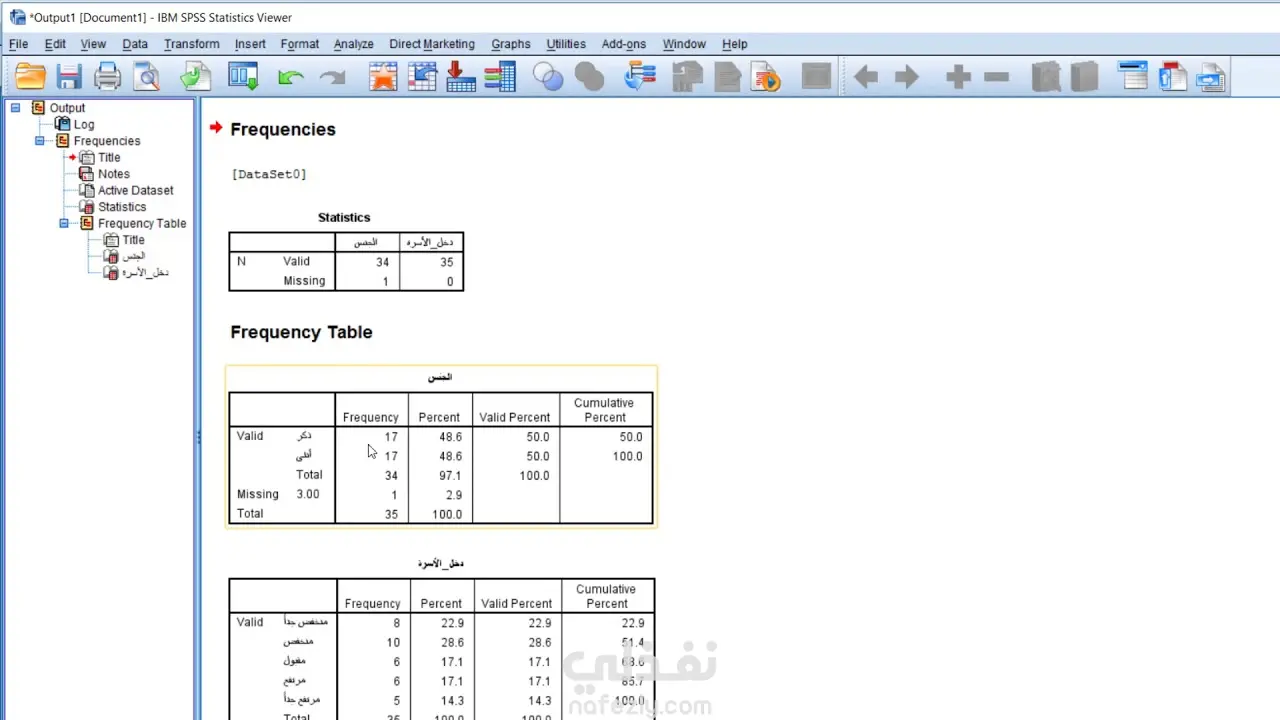Click the 2.9 percent cell
This screenshot has width=1280, height=720.
coord(453,495)
